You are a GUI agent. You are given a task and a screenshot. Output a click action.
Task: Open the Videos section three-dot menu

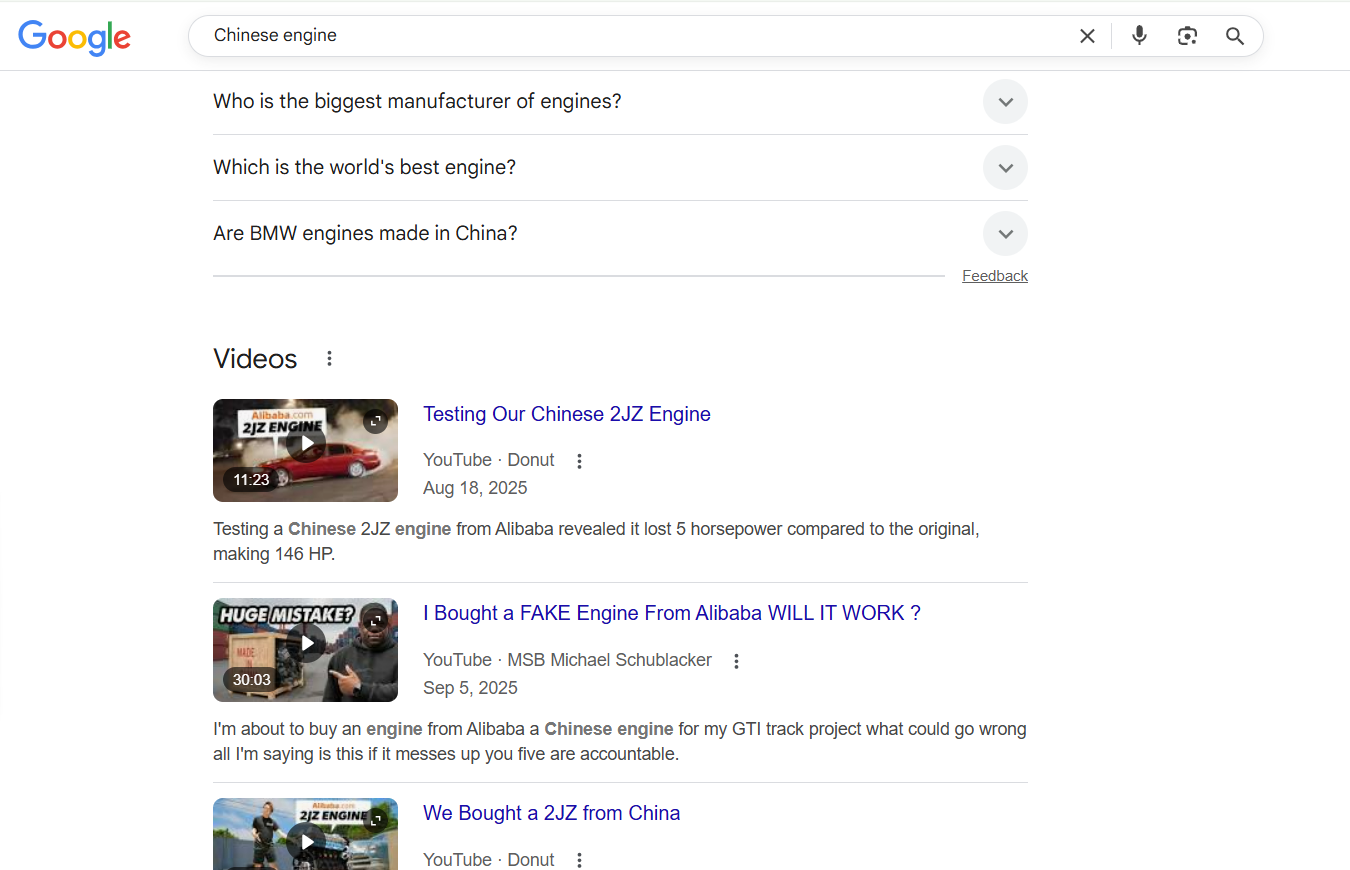329,358
